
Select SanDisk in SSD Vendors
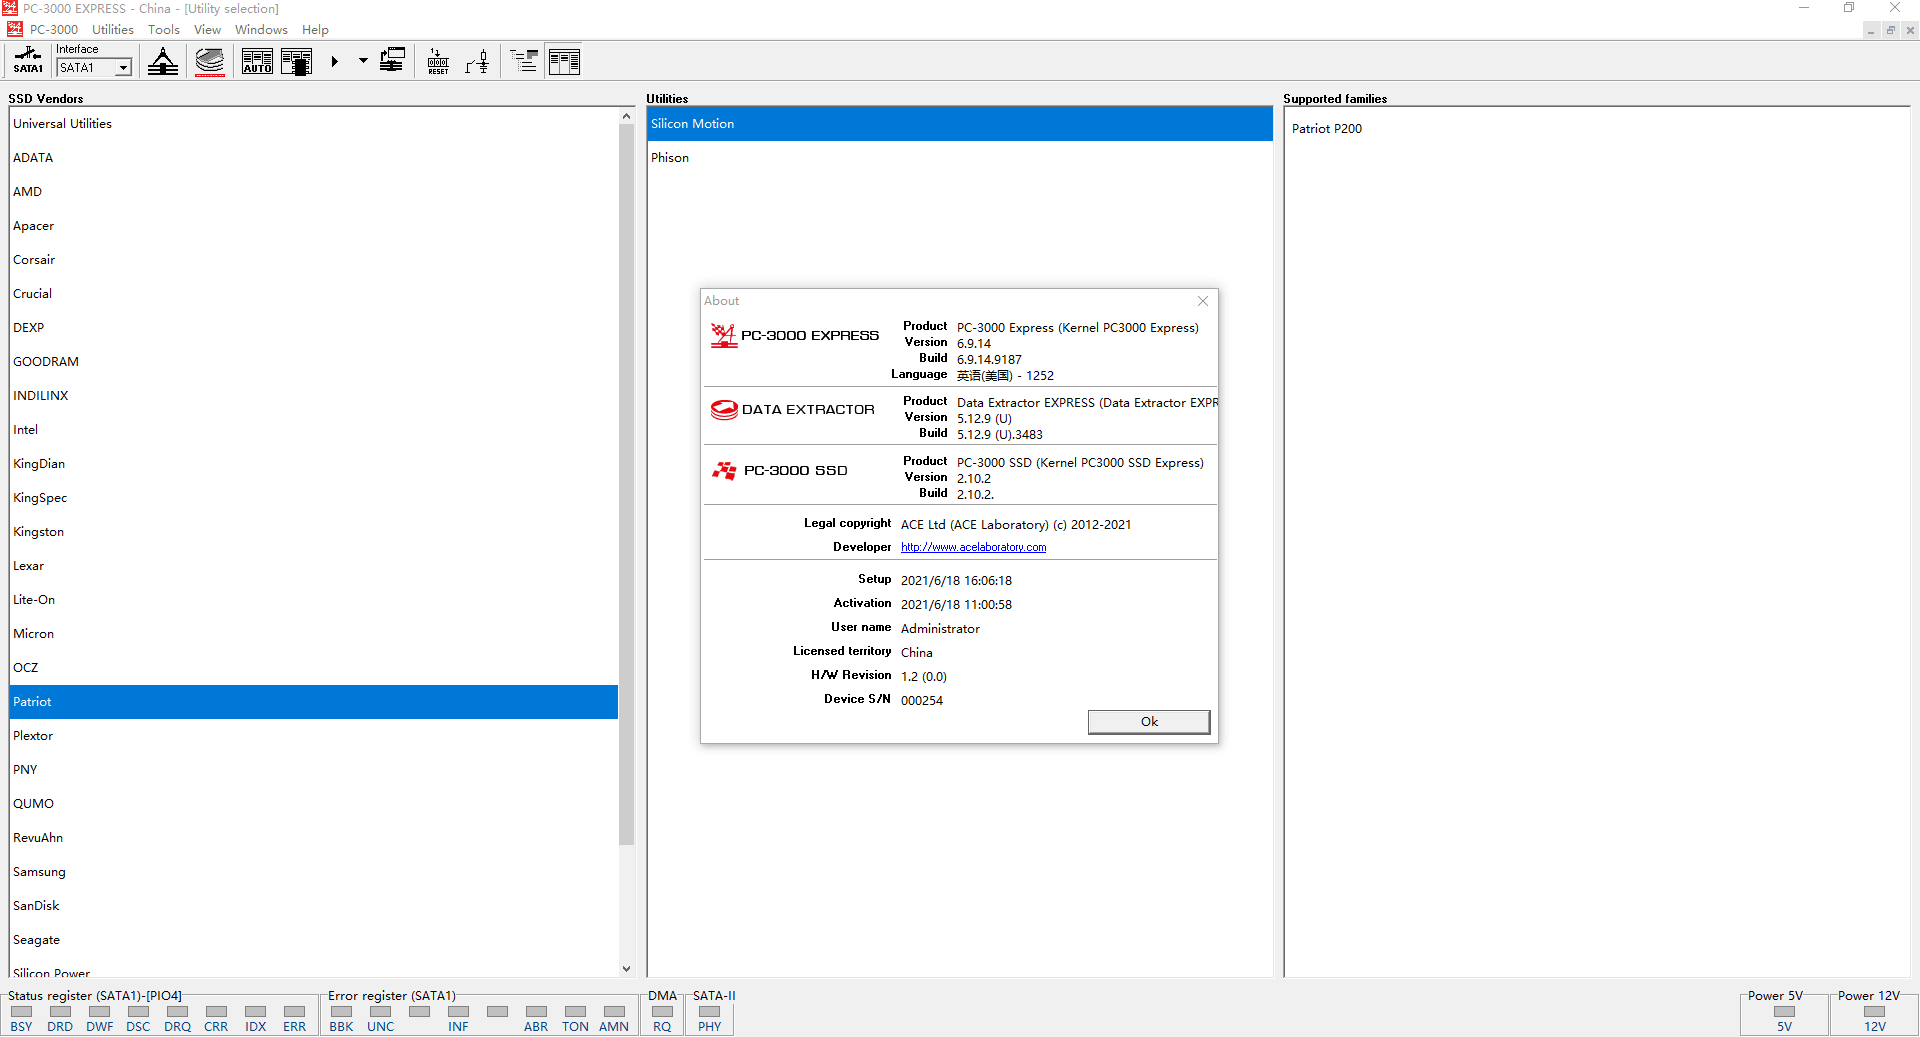click(x=314, y=906)
